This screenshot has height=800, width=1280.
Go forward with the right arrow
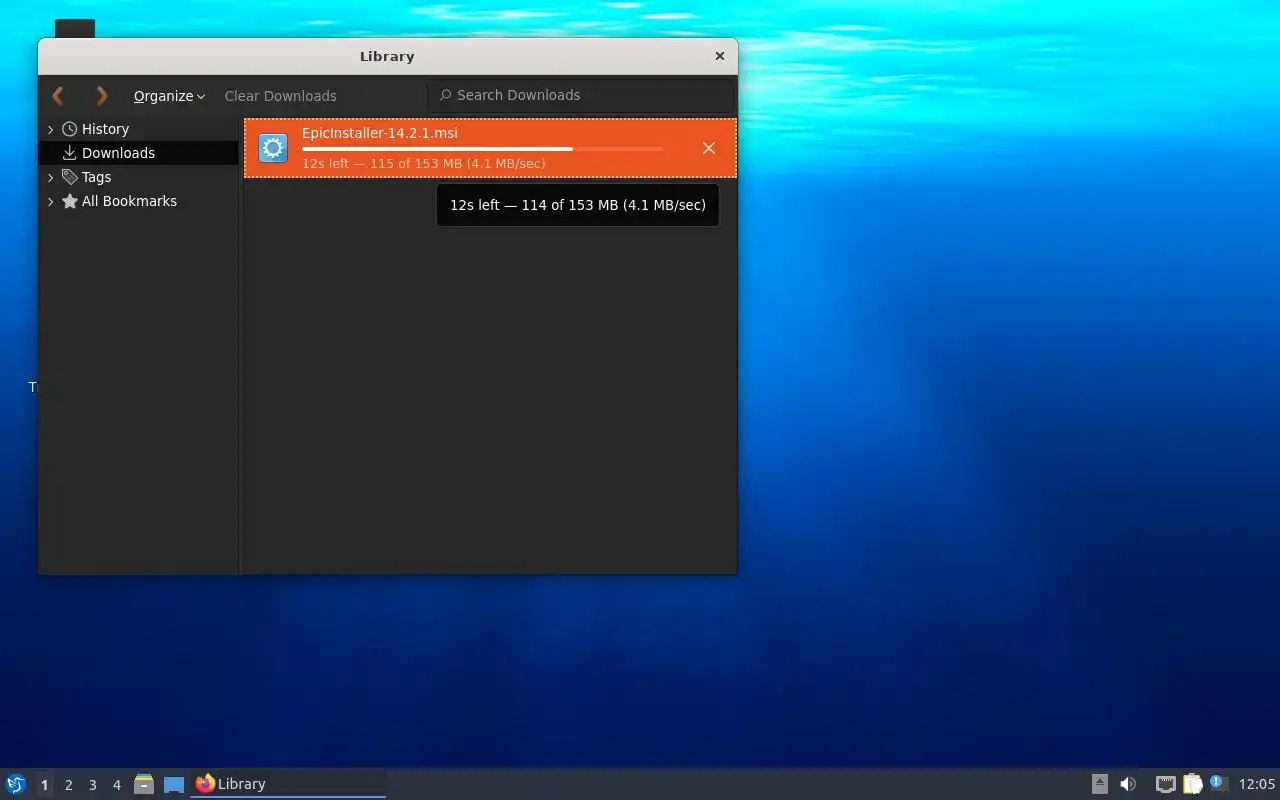click(x=101, y=96)
